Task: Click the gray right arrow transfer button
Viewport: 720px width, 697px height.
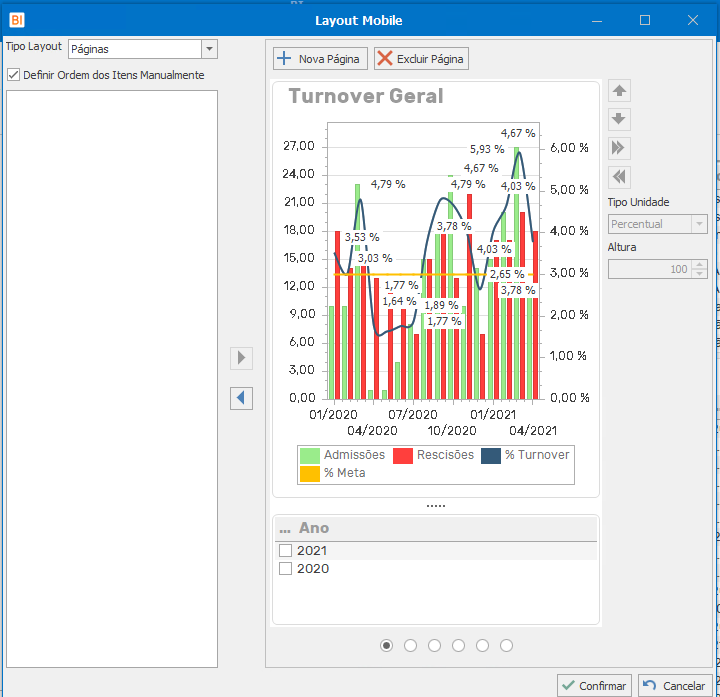Action: pyautogui.click(x=241, y=358)
